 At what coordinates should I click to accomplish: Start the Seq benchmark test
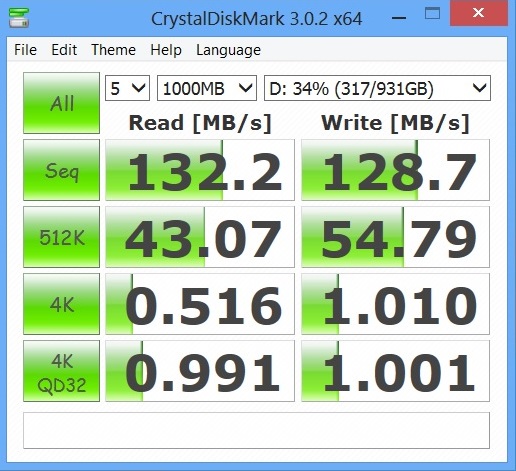click(61, 170)
